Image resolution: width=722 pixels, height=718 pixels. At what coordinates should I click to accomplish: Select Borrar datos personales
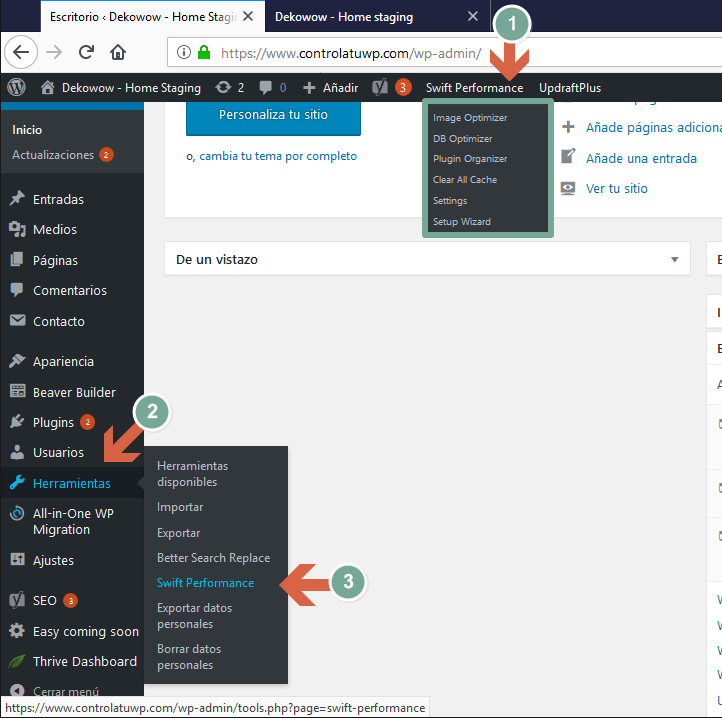click(189, 656)
